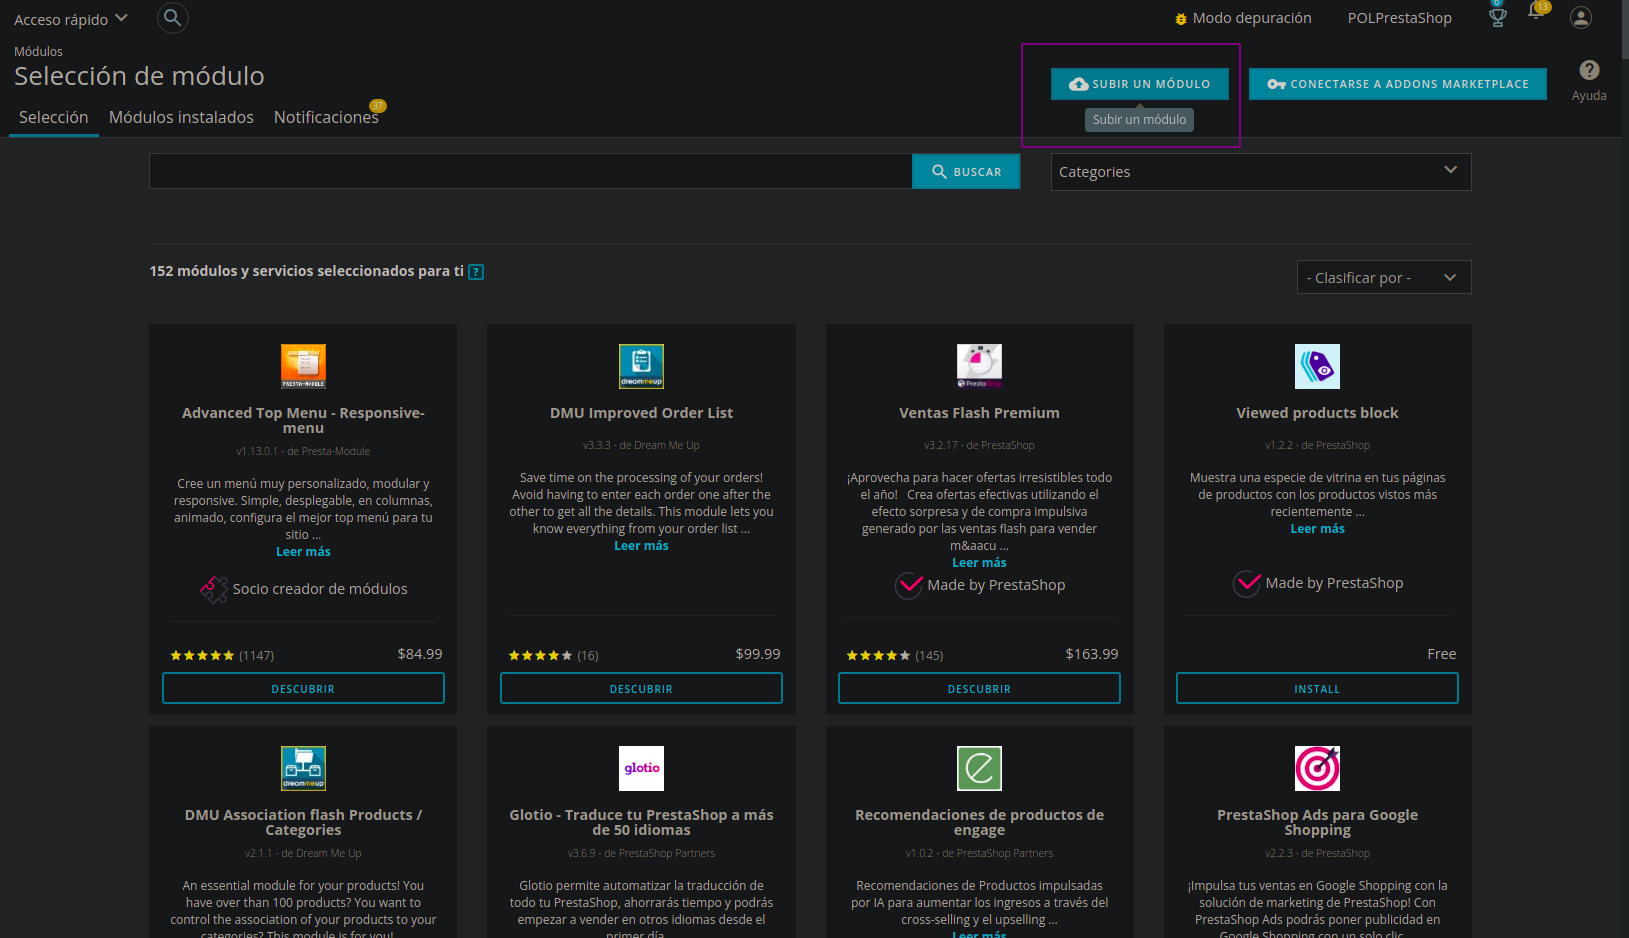Click star rating of DMU Improved Order List
Viewport: 1629px width, 938px height.
tap(540, 656)
